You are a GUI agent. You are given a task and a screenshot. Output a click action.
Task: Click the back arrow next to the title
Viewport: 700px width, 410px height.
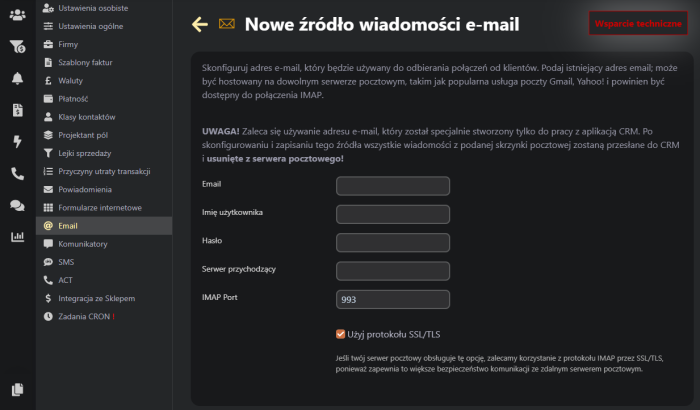pos(200,24)
